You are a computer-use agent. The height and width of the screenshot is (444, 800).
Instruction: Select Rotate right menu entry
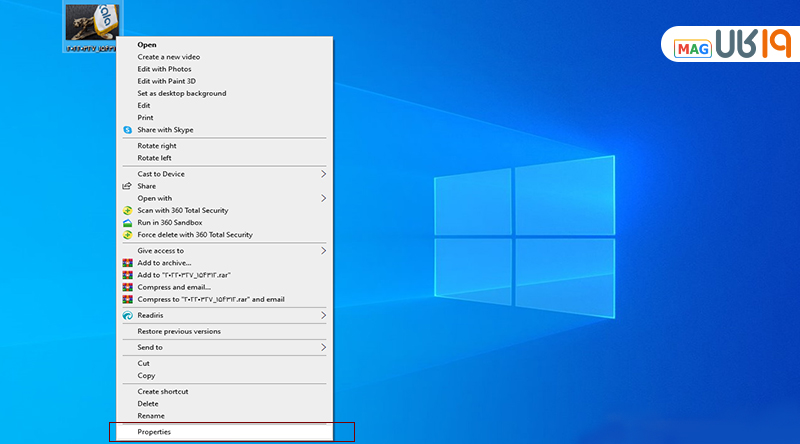point(155,146)
